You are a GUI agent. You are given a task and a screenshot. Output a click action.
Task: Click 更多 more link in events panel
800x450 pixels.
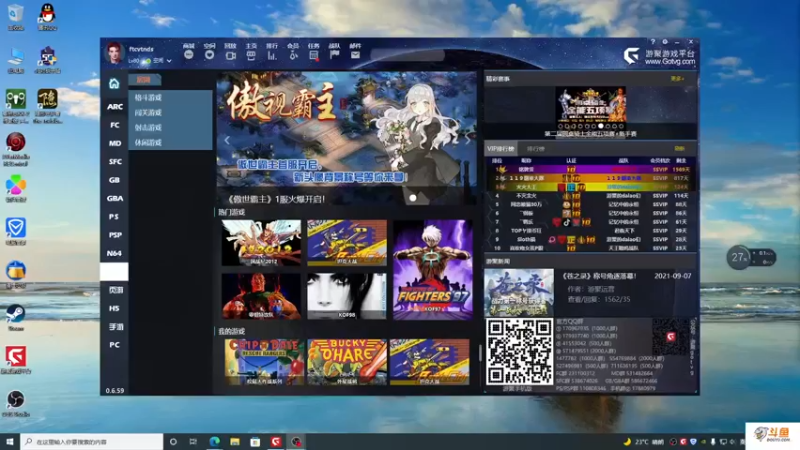677,79
